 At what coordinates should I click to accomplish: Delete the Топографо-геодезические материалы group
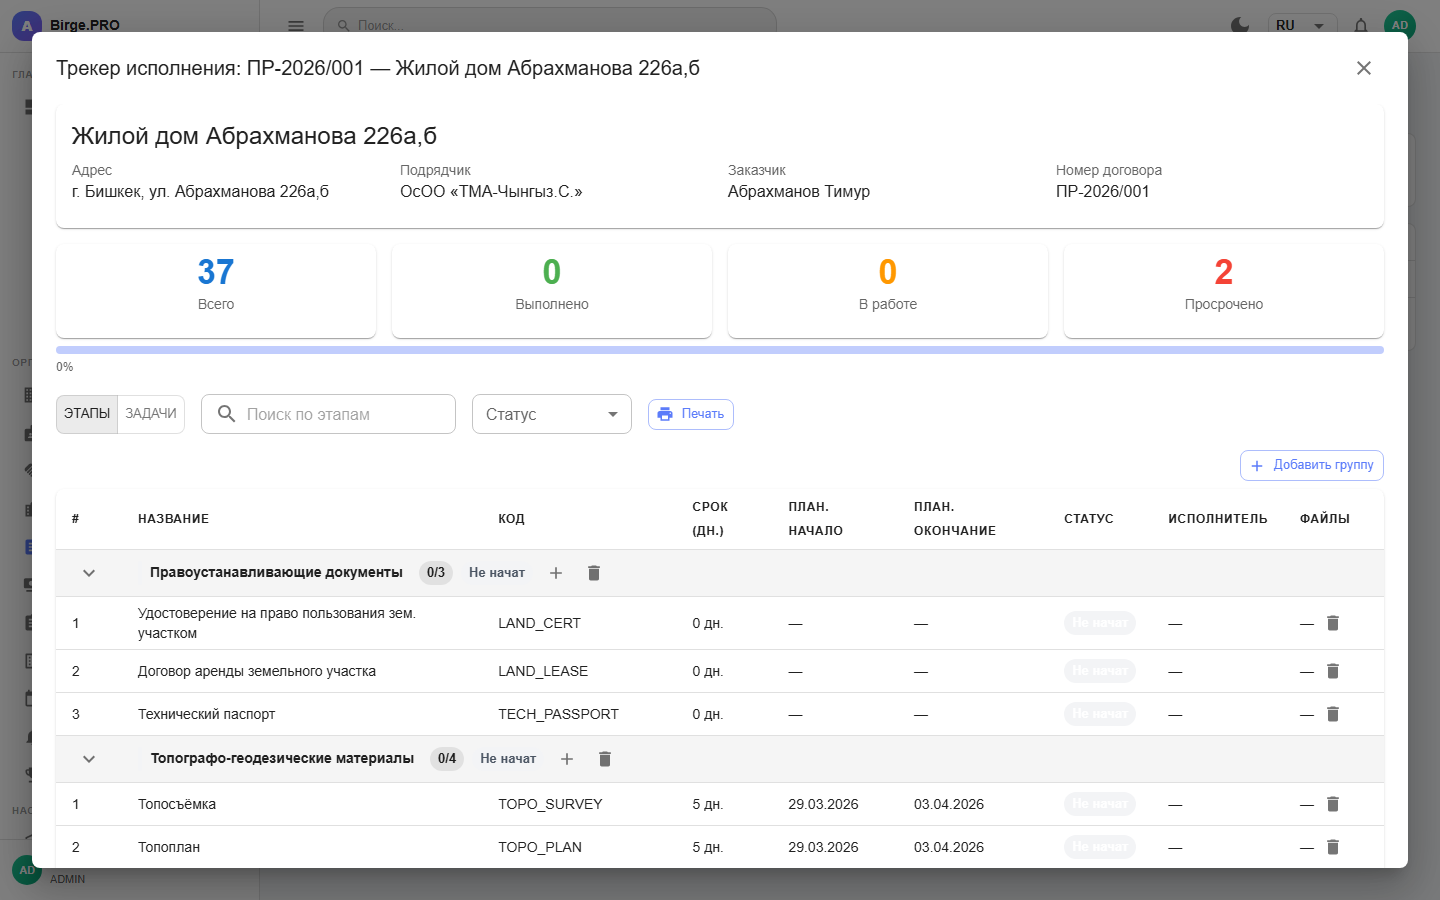[605, 759]
